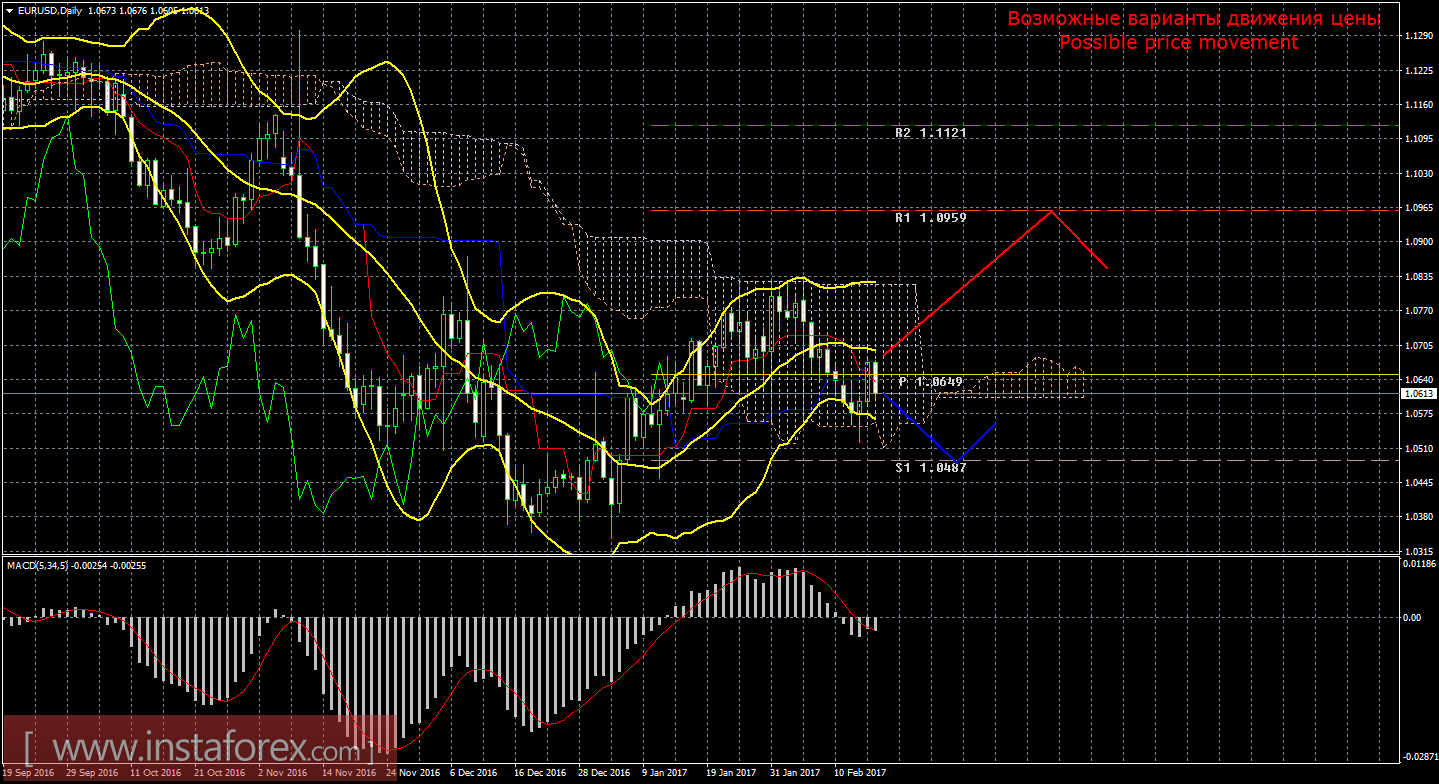Click the 1.0380 price axis label
This screenshot has height=784, width=1439.
coord(1418,517)
